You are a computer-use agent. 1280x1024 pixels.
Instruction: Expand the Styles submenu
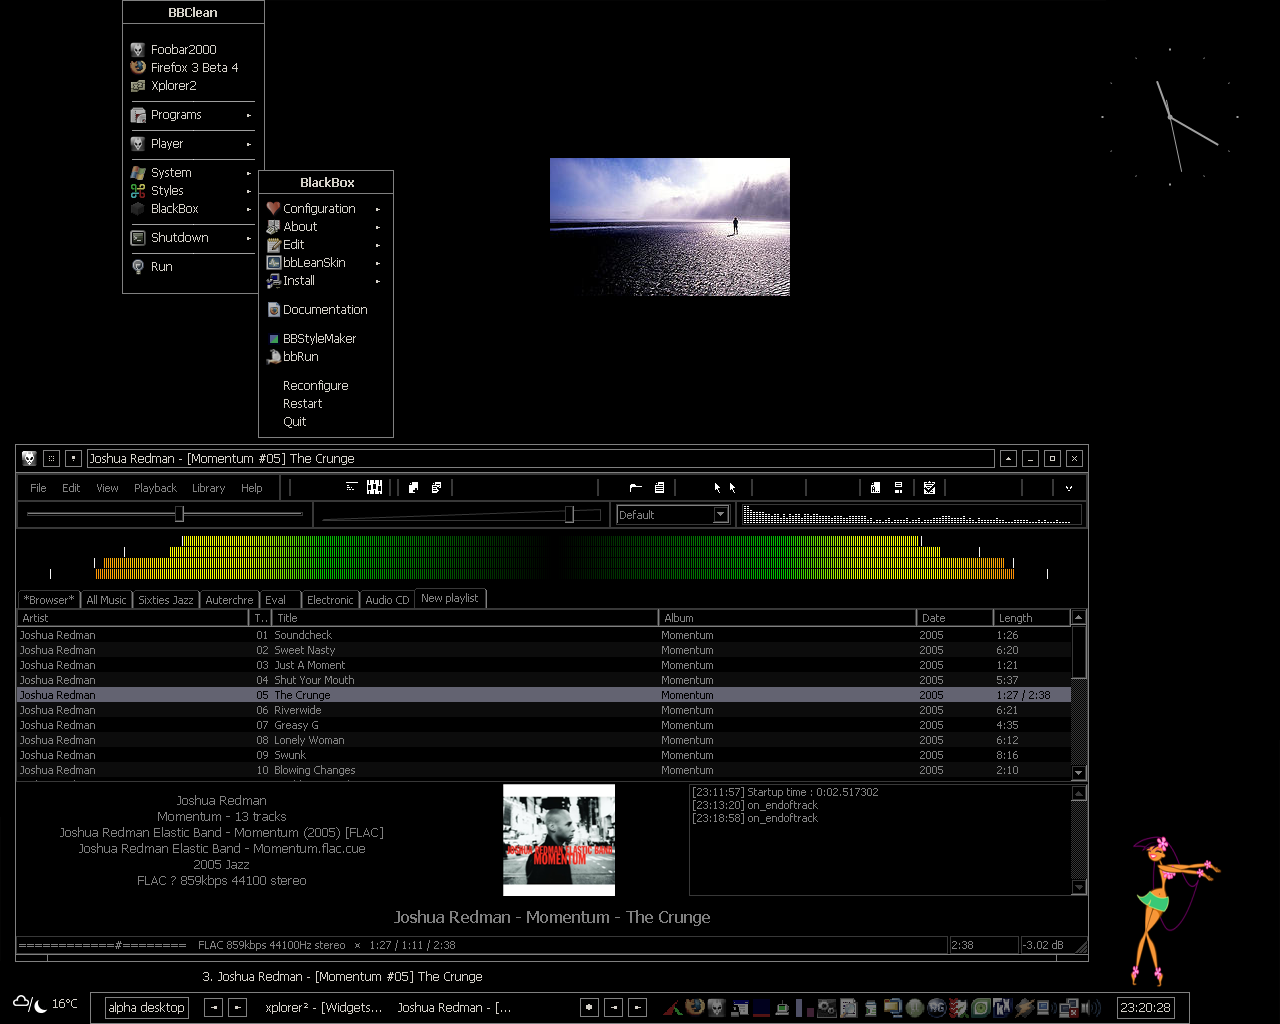[192, 191]
